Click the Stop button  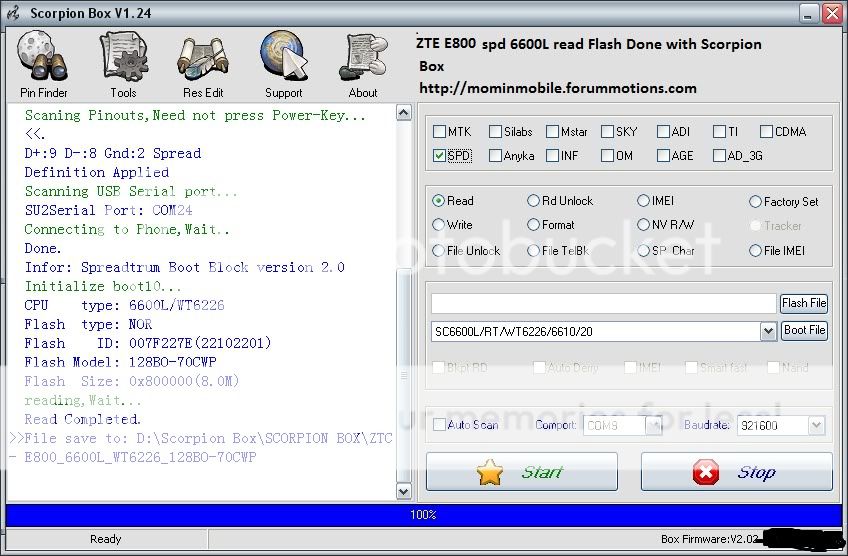[x=737, y=472]
